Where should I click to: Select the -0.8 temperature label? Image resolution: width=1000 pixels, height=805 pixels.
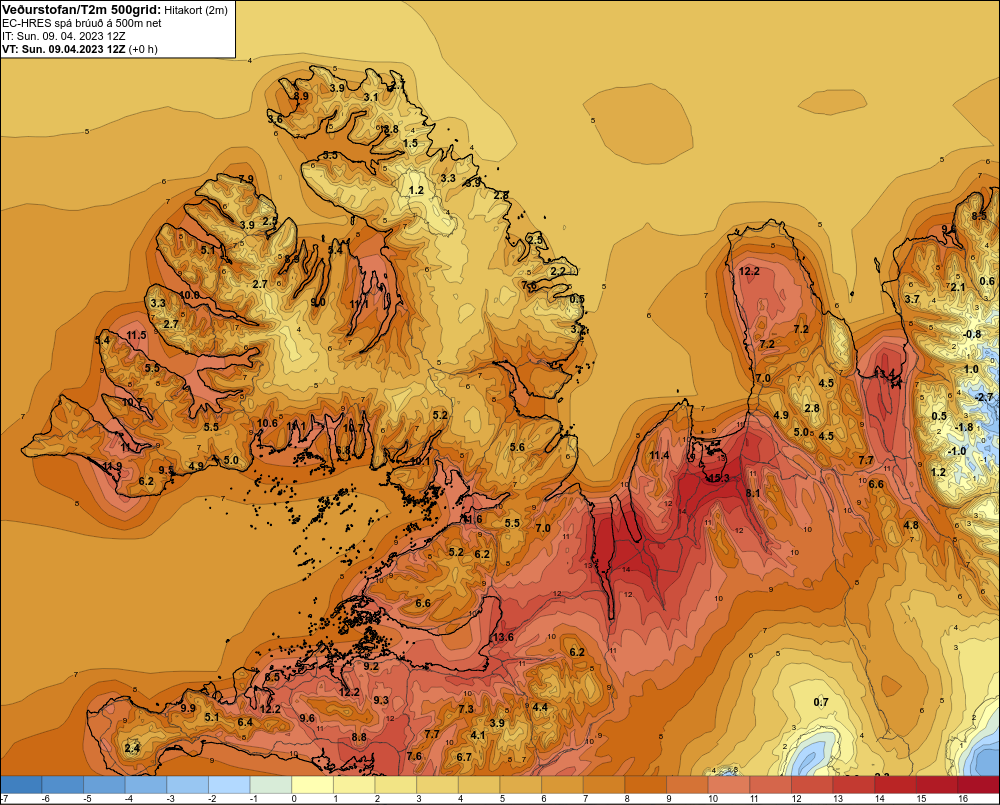click(972, 334)
